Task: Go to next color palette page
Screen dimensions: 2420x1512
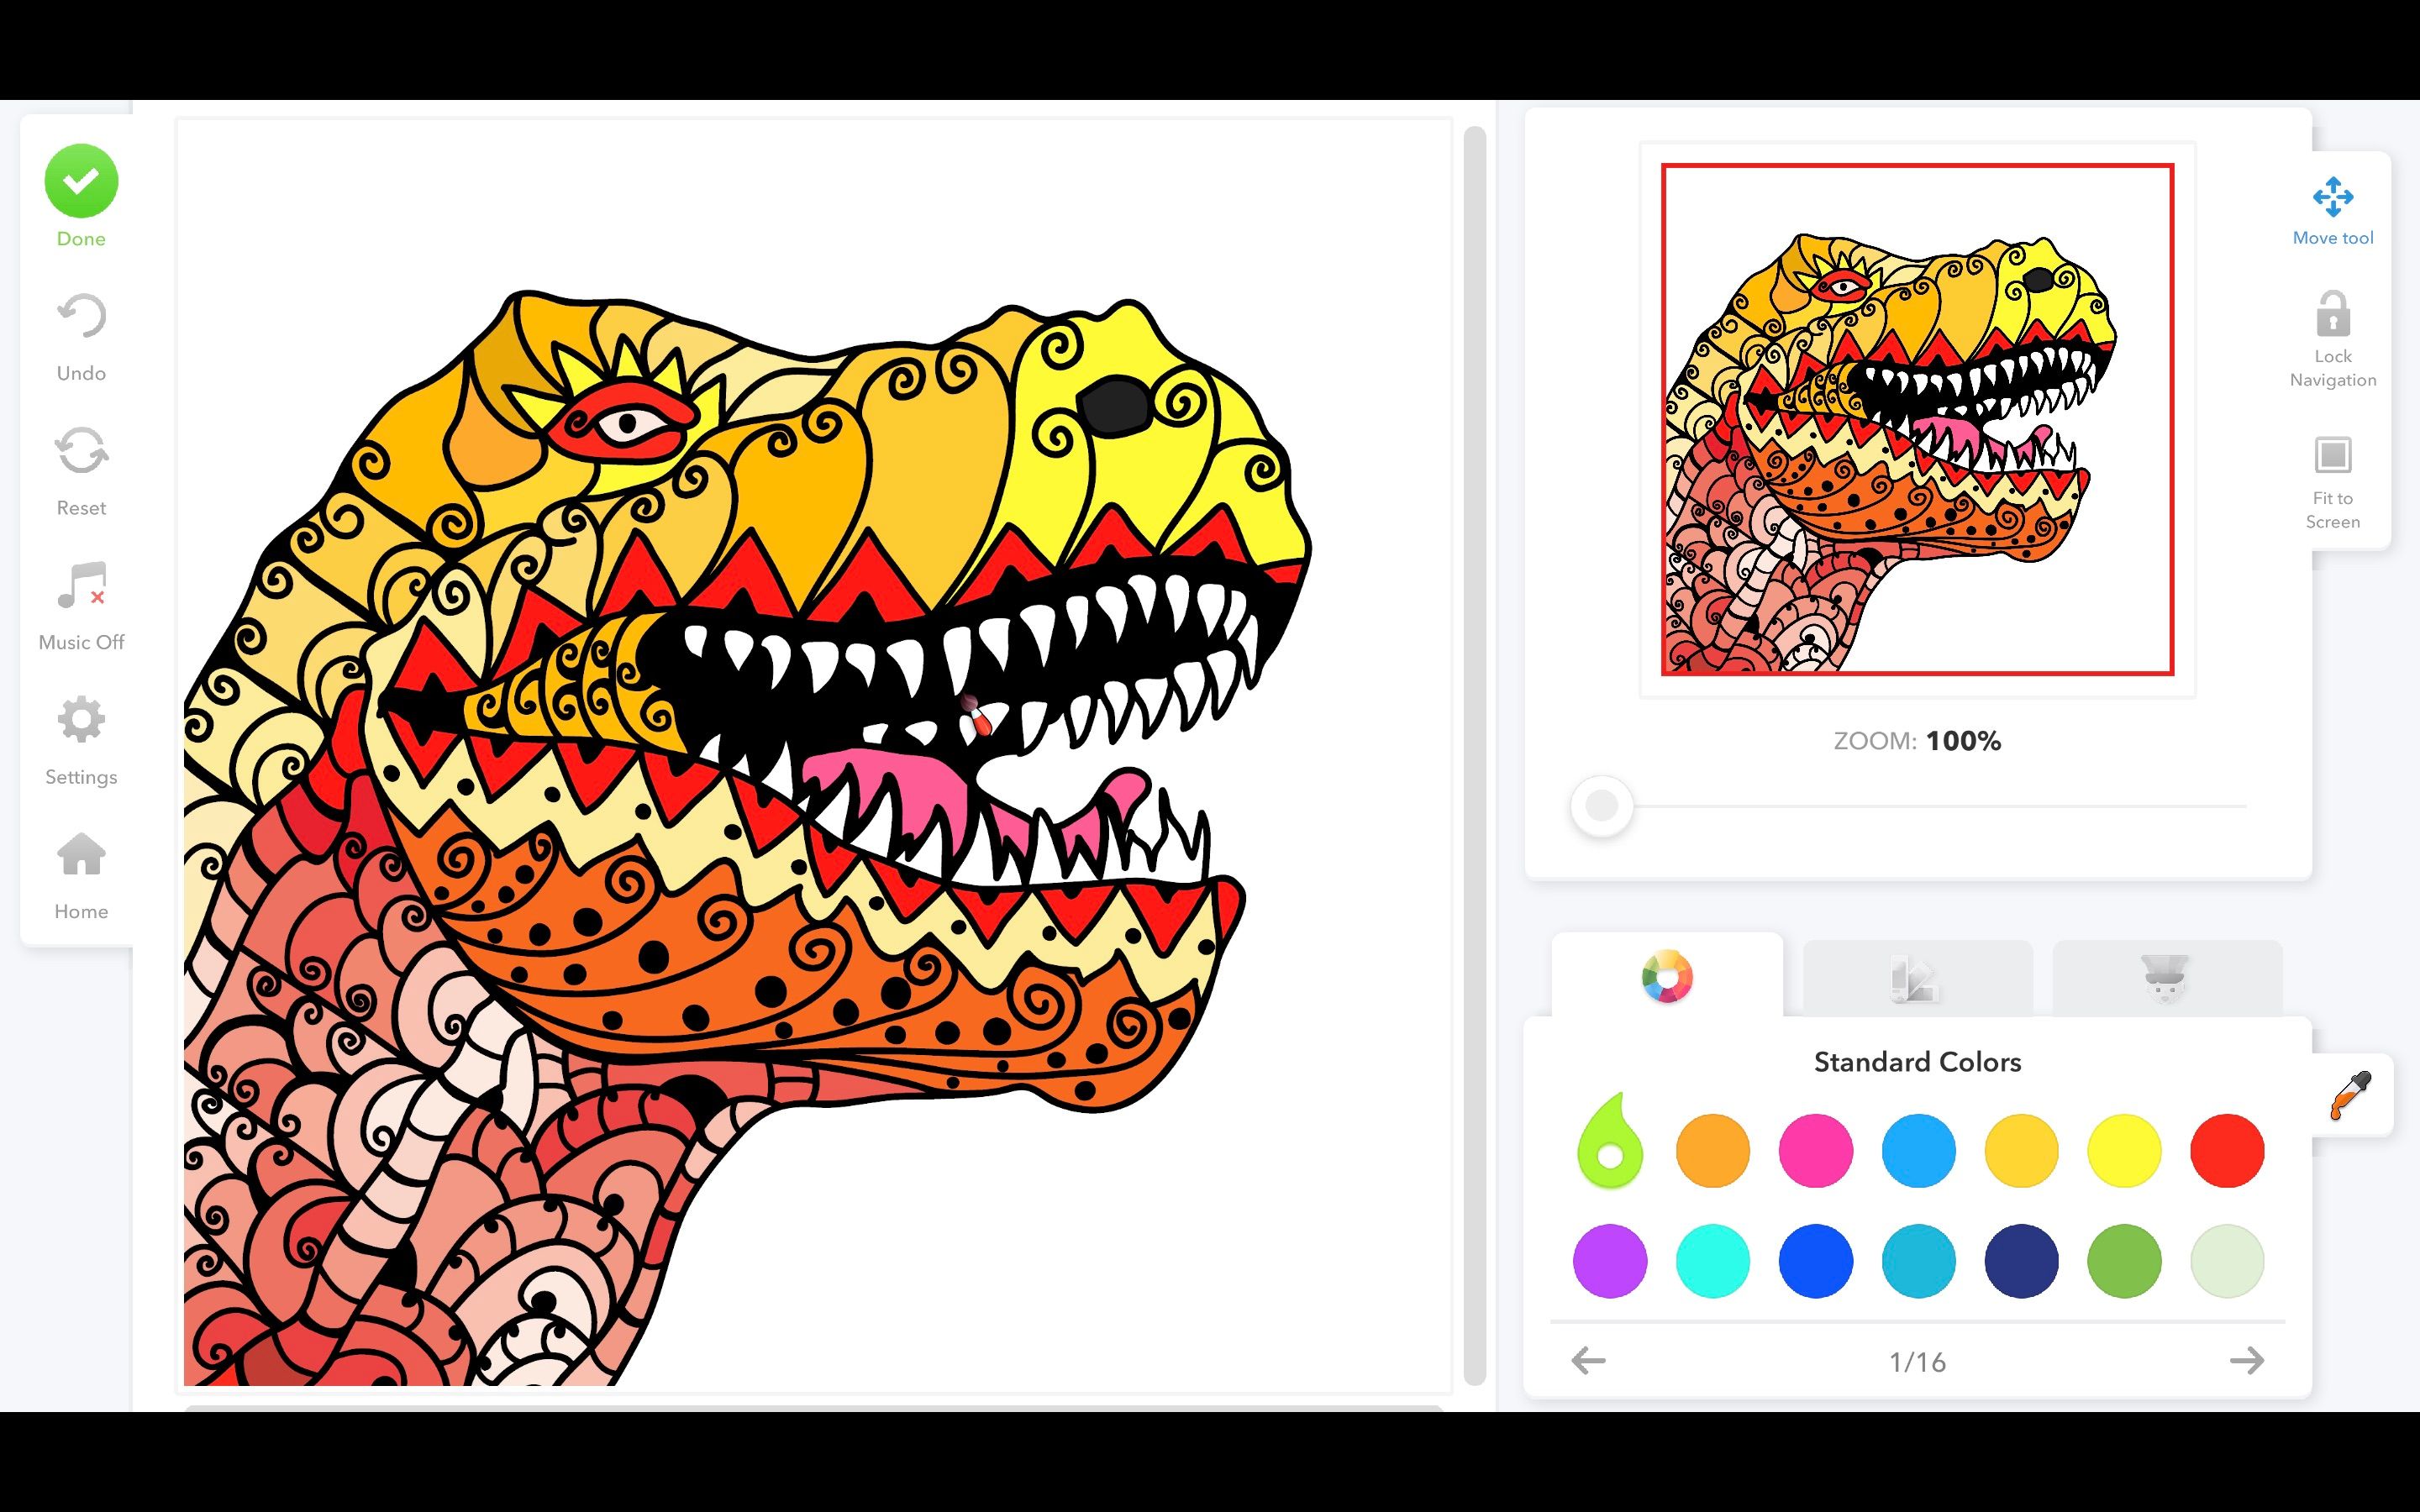Action: click(2246, 1360)
